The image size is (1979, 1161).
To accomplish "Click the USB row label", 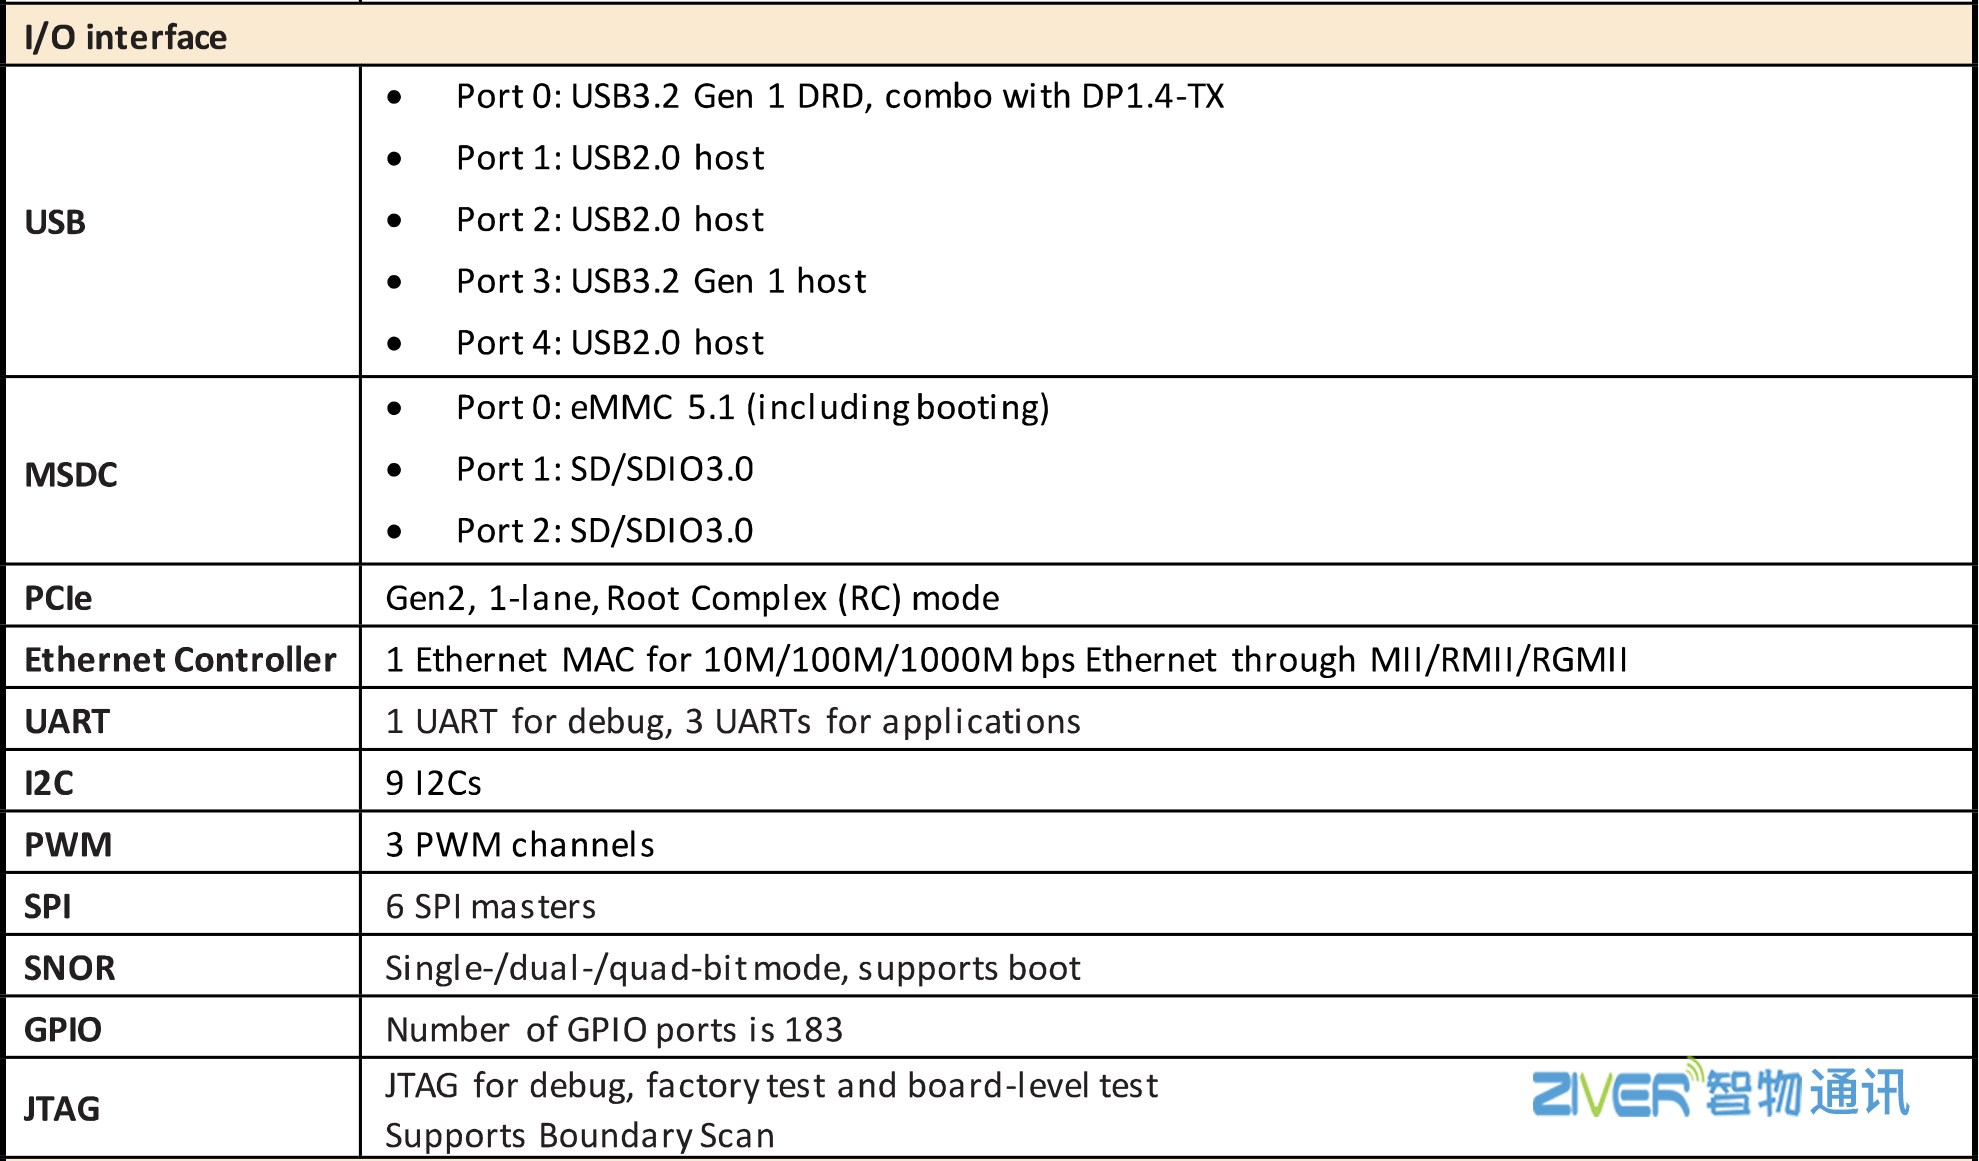I will (55, 222).
